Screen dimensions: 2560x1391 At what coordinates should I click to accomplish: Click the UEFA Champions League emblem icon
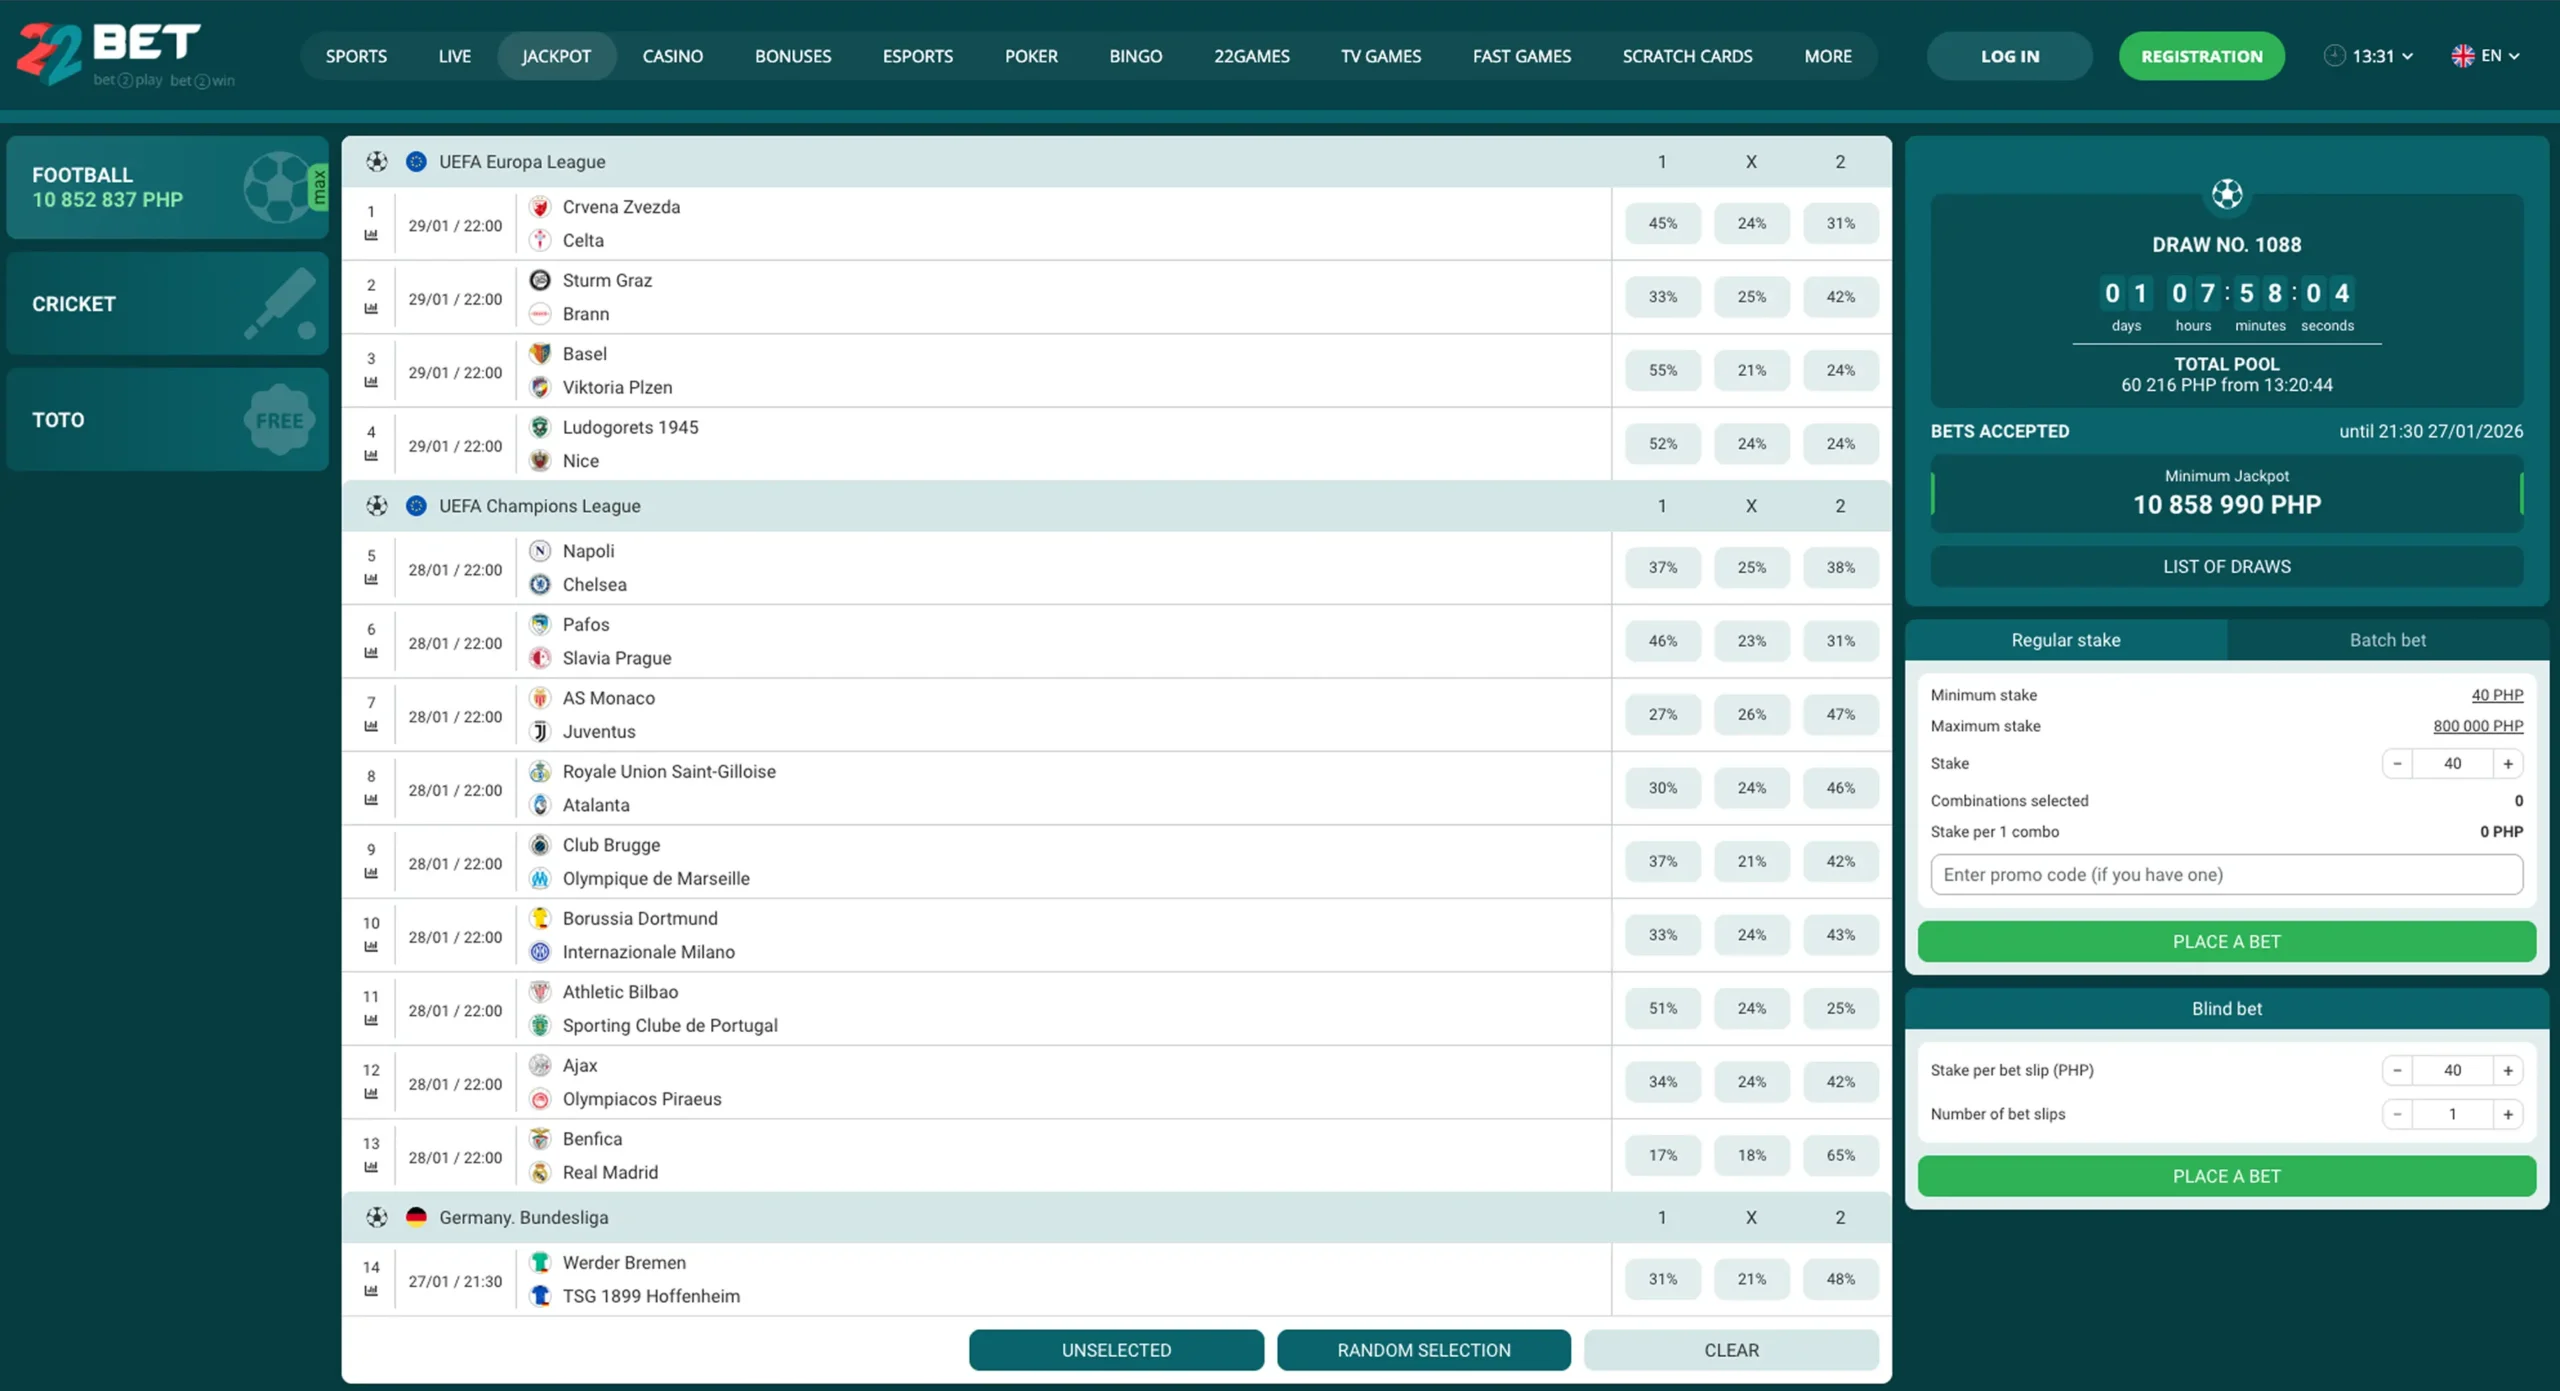click(x=416, y=506)
